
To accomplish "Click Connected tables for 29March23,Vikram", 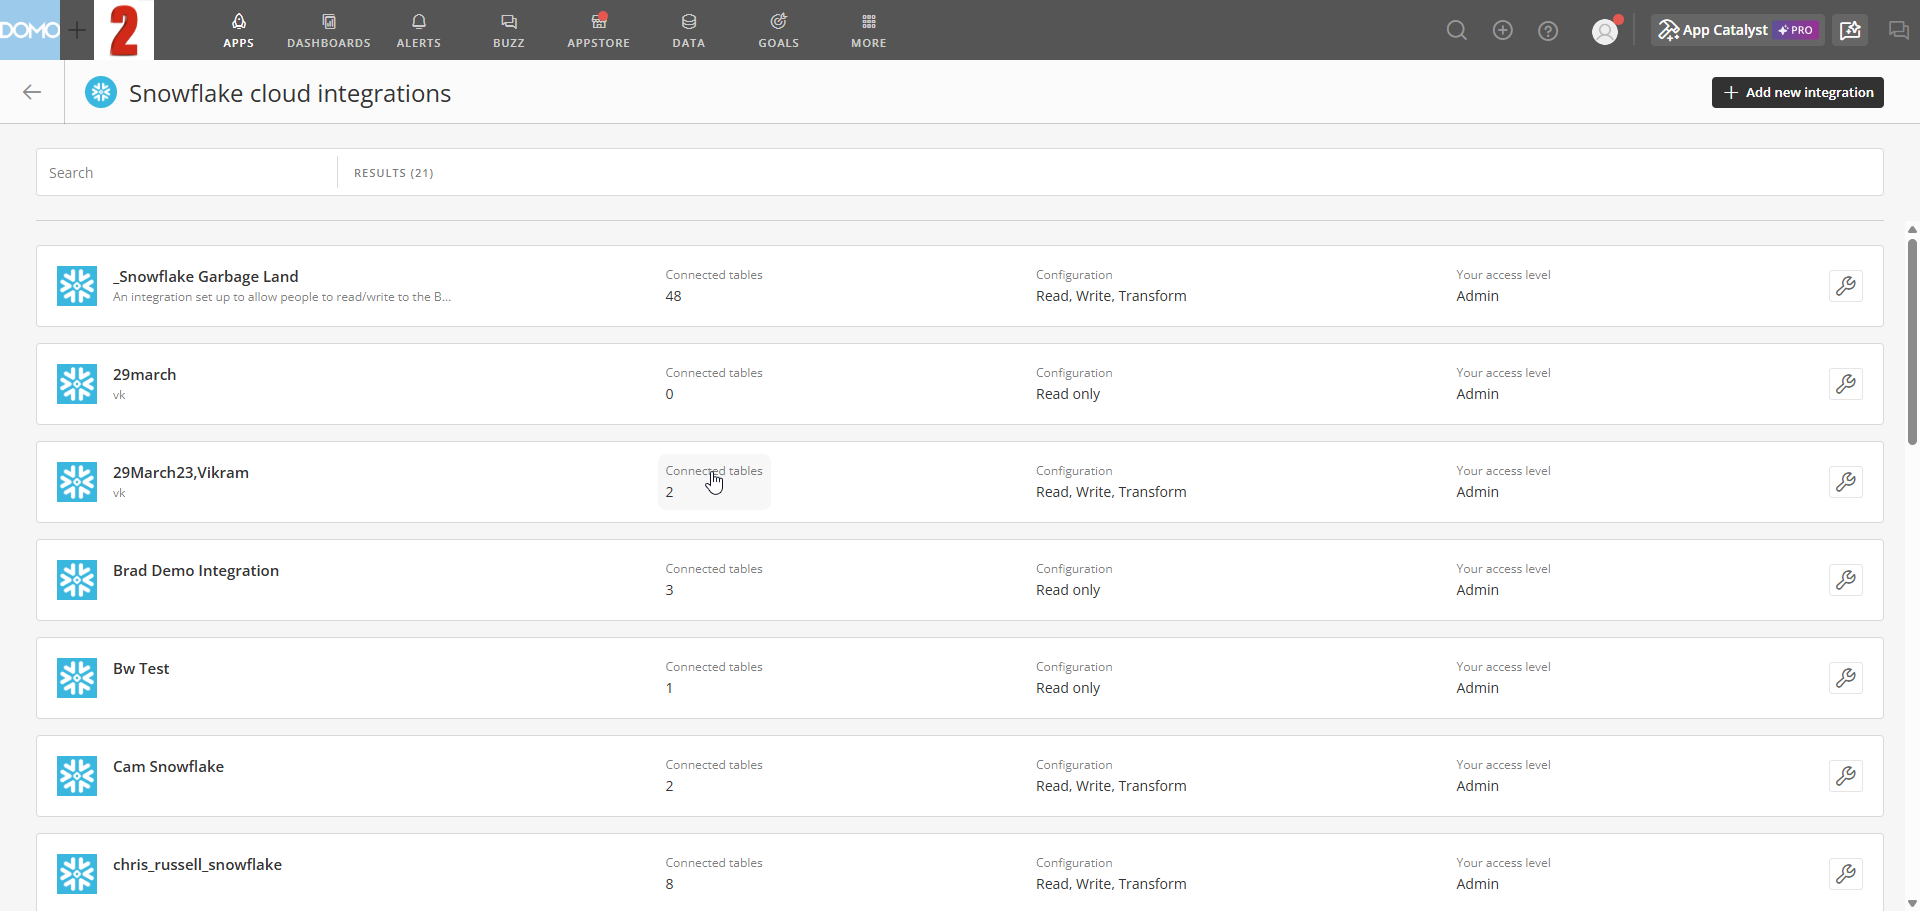I will (714, 482).
